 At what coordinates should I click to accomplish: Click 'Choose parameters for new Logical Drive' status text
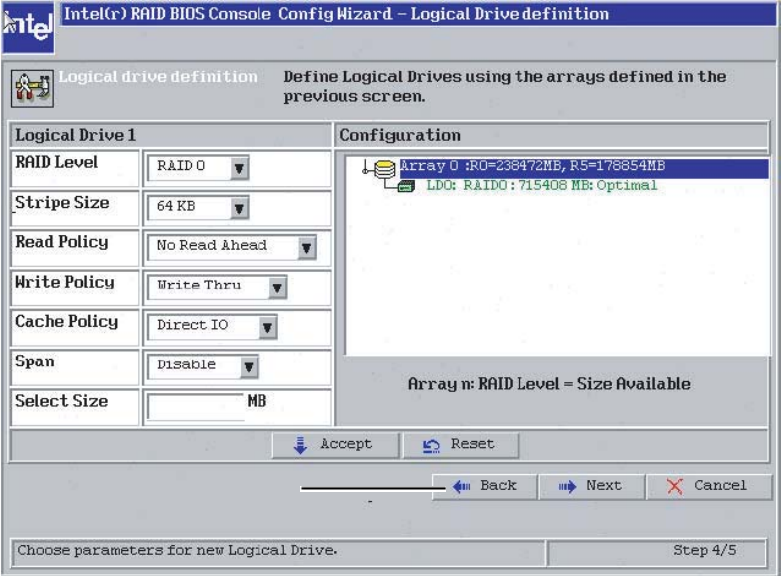(x=177, y=551)
